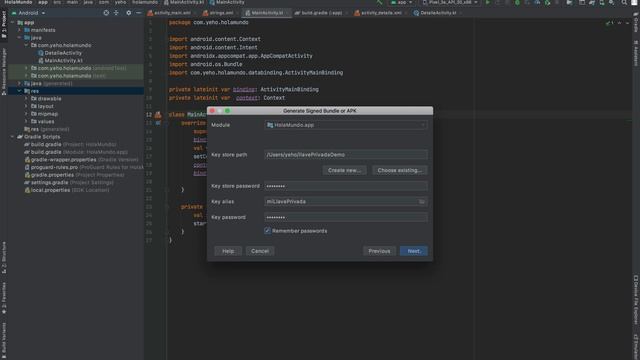Open the Favorites side tab
The height and width of the screenshot is (360, 640).
pyautogui.click(x=4, y=298)
